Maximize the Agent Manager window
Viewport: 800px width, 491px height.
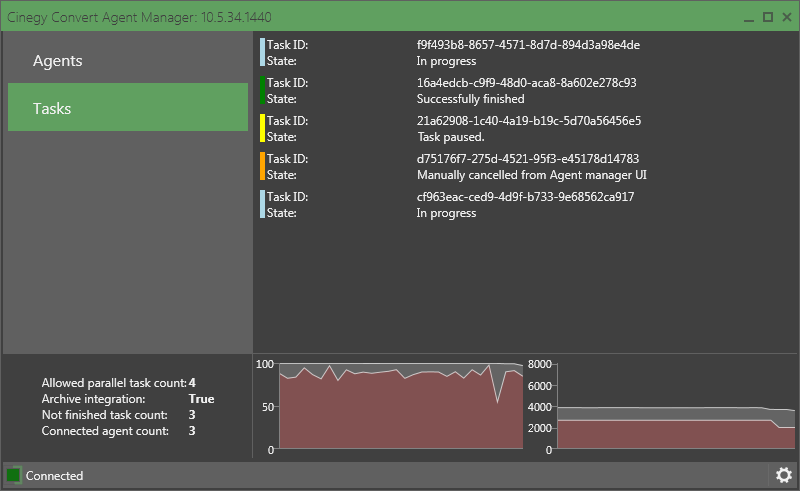[767, 17]
